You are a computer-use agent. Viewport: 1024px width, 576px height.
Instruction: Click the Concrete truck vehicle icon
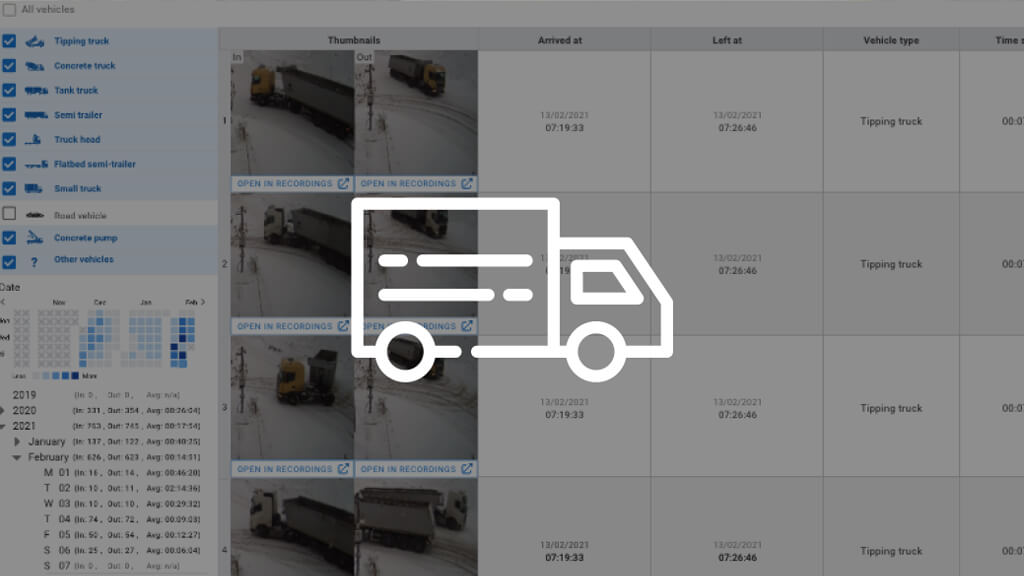(x=35, y=66)
